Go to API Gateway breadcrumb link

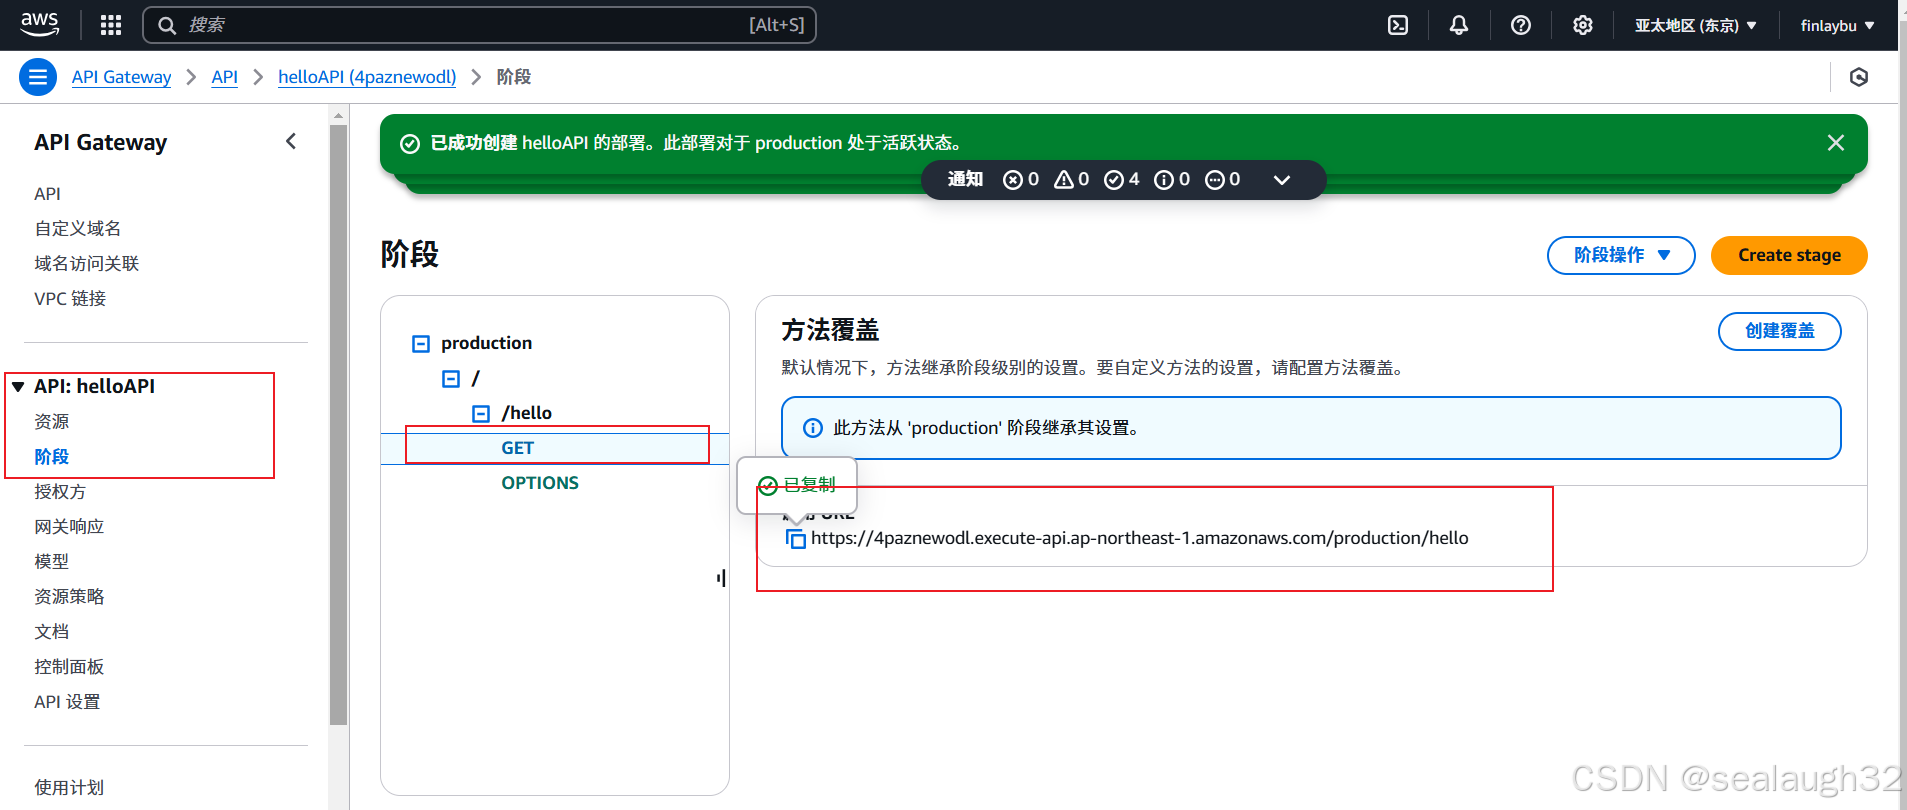pyautogui.click(x=121, y=77)
